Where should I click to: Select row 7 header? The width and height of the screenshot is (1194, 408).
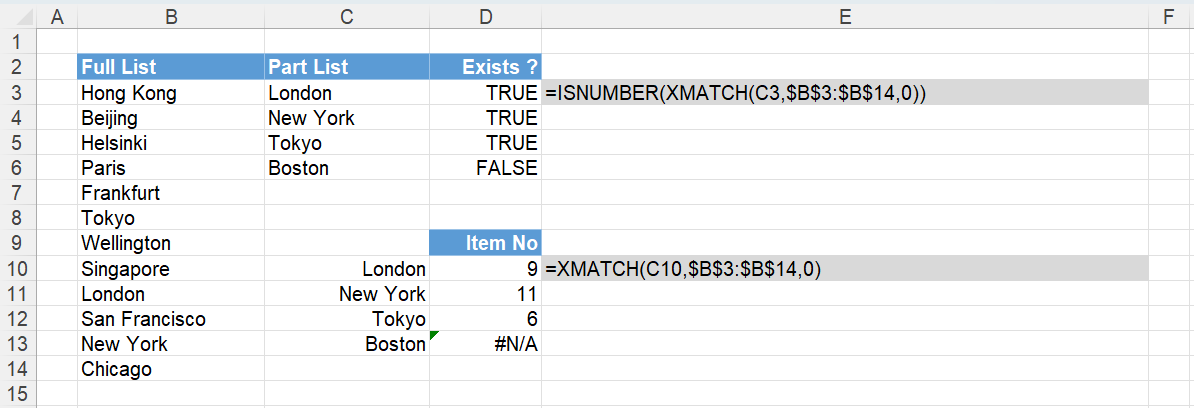19,193
